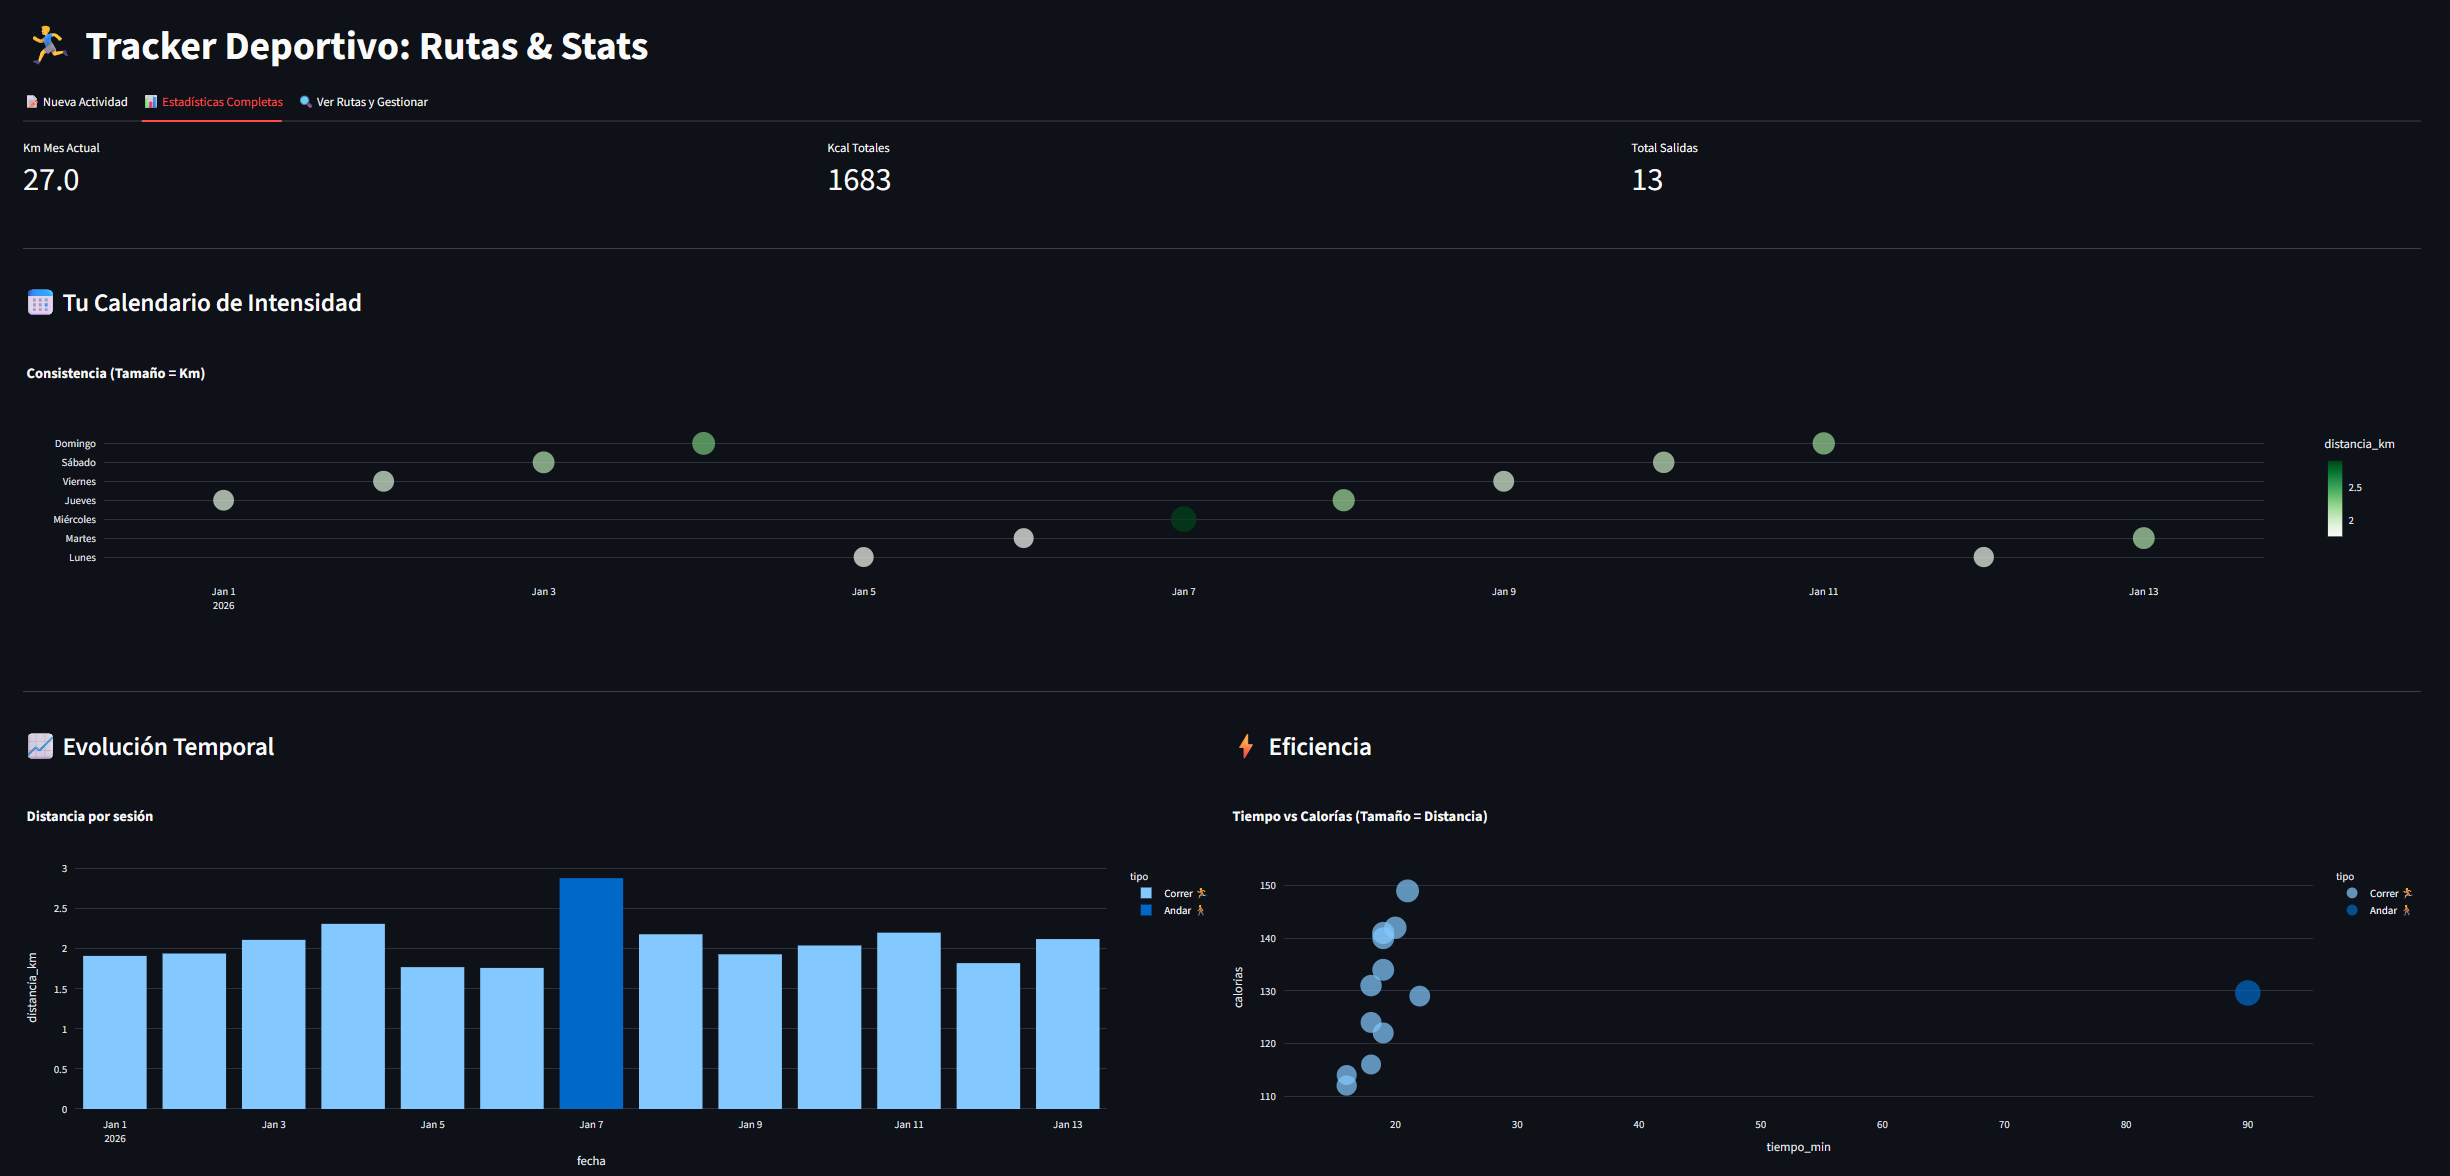Click the dark blue Jan 7 bar

pos(591,992)
